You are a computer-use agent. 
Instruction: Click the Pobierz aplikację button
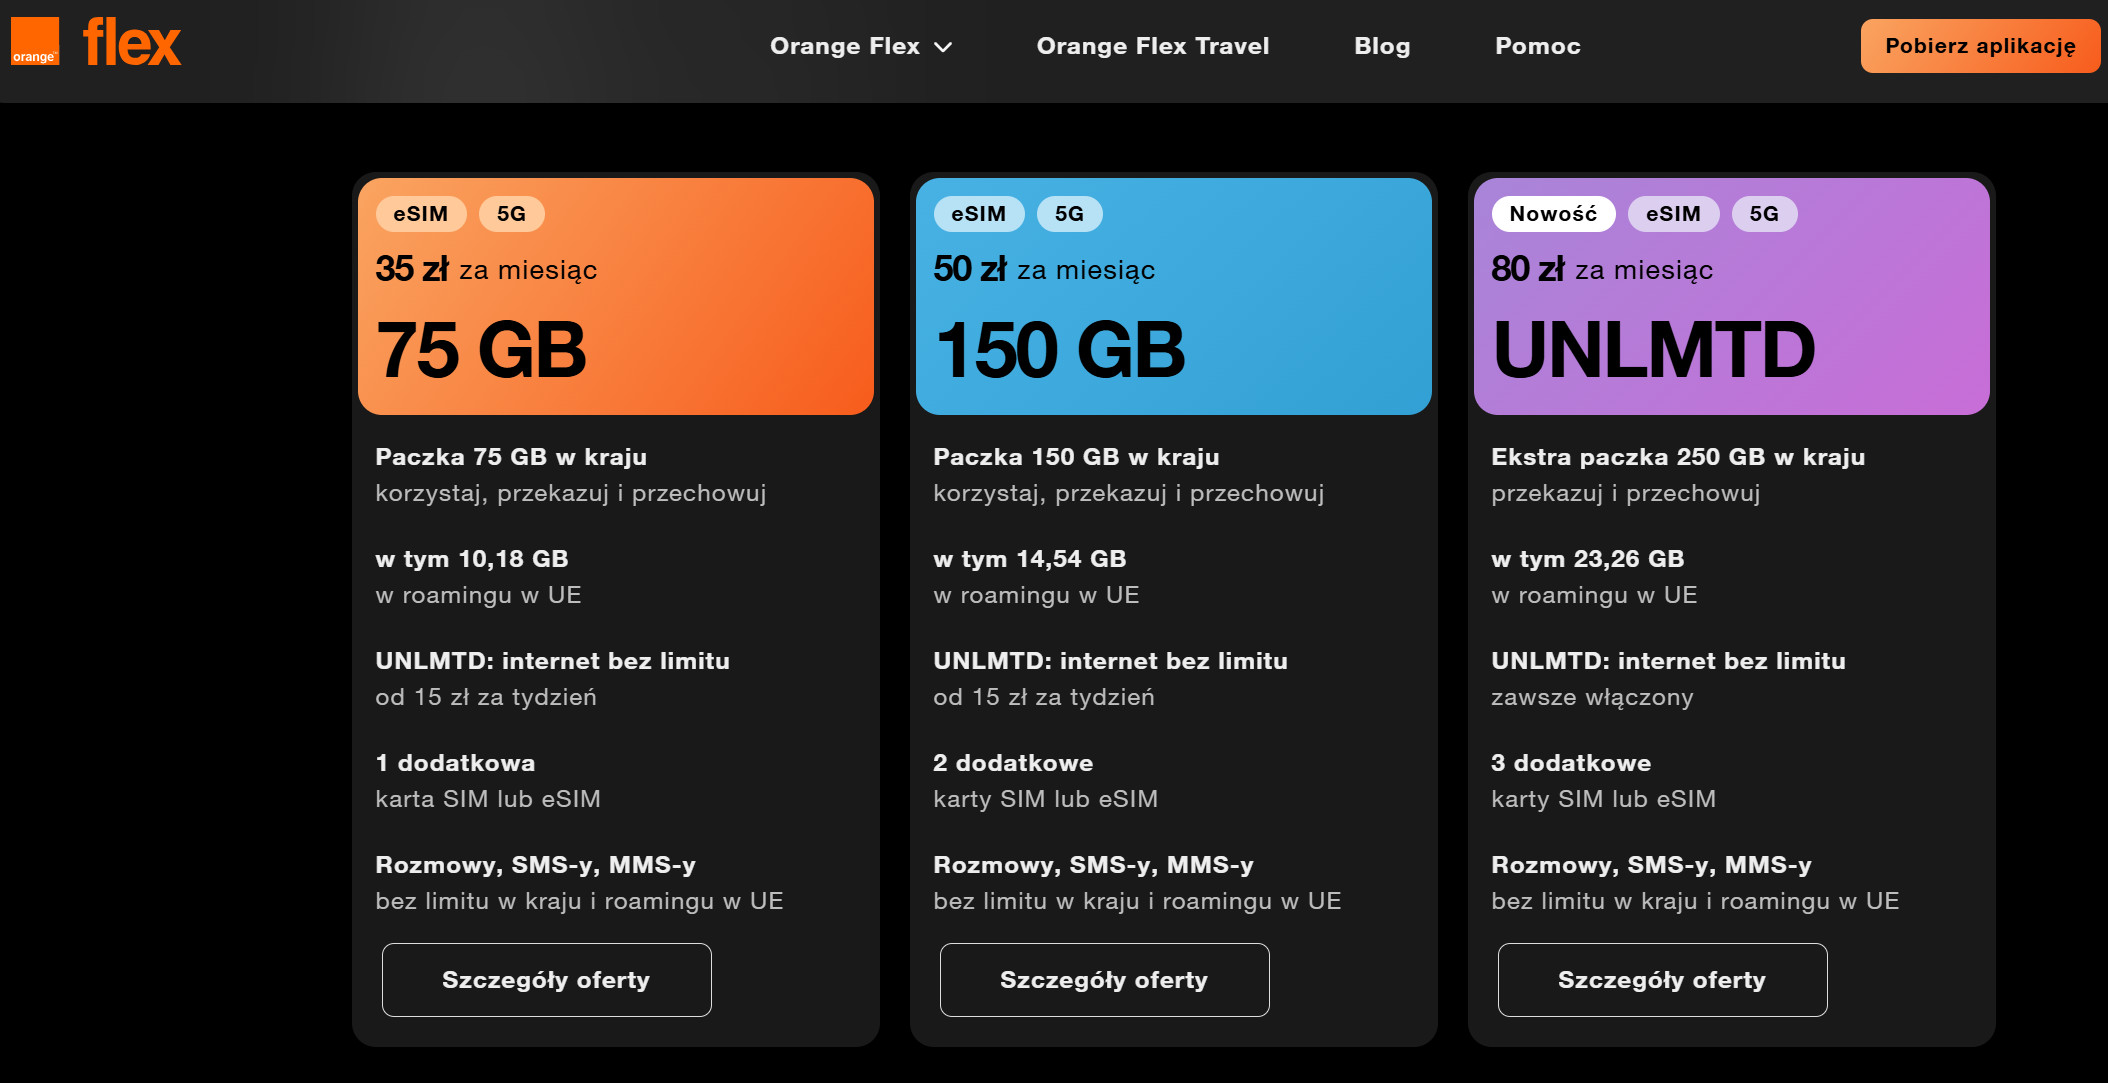pyautogui.click(x=1980, y=46)
